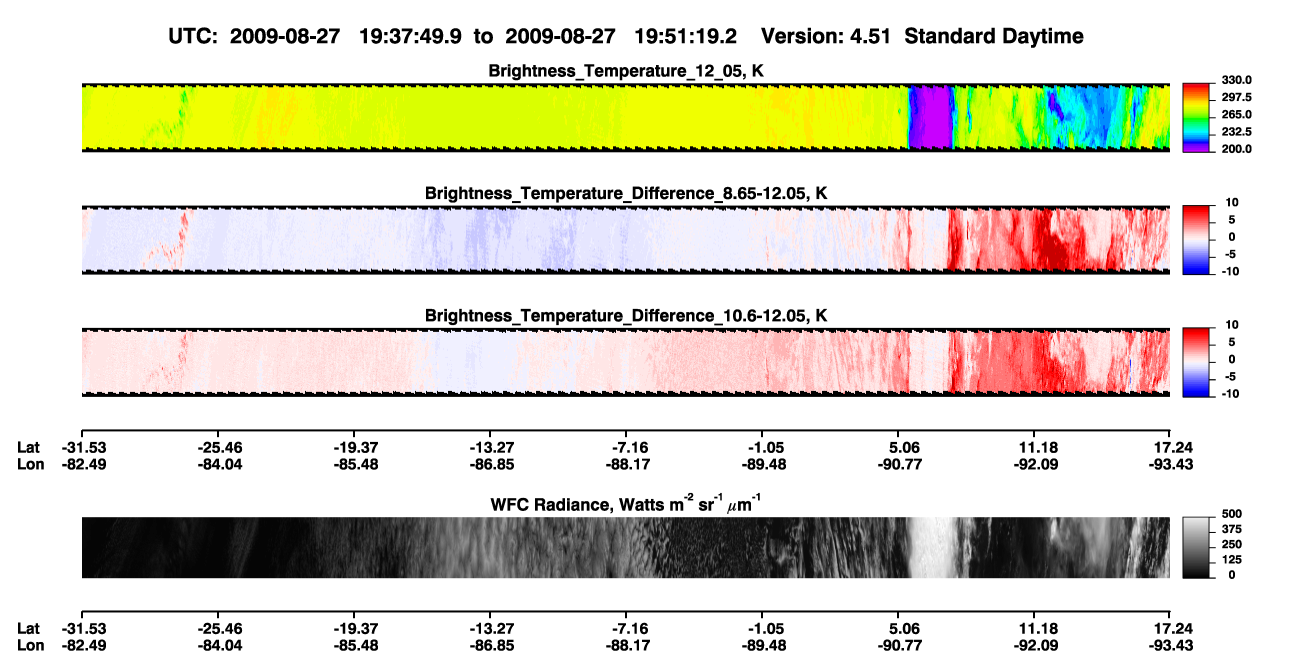1300x667 pixels.
Task: Click WFC colorbar label 500
Action: tap(1231, 513)
